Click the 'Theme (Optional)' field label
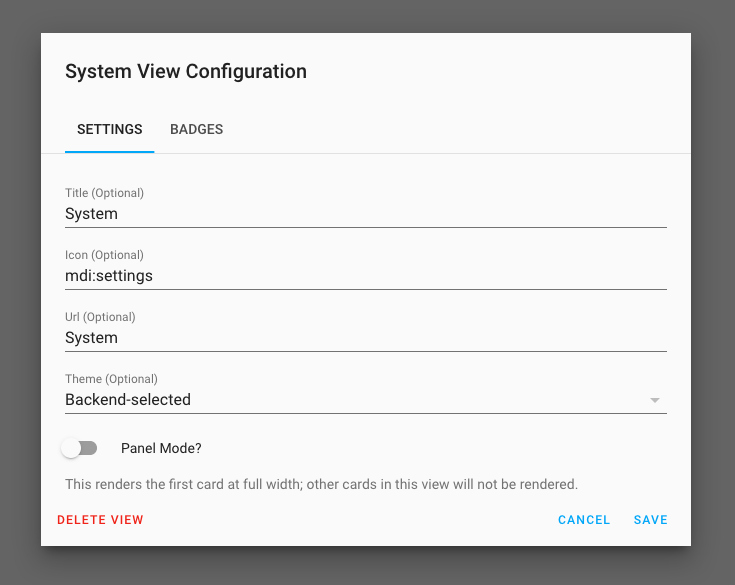The image size is (735, 585). point(111,379)
